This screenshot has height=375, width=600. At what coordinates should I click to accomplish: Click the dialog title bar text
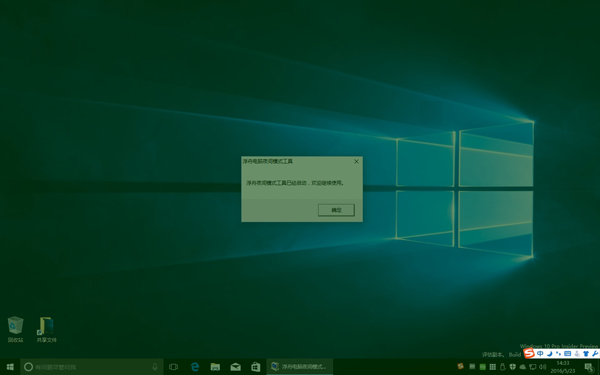(x=267, y=161)
